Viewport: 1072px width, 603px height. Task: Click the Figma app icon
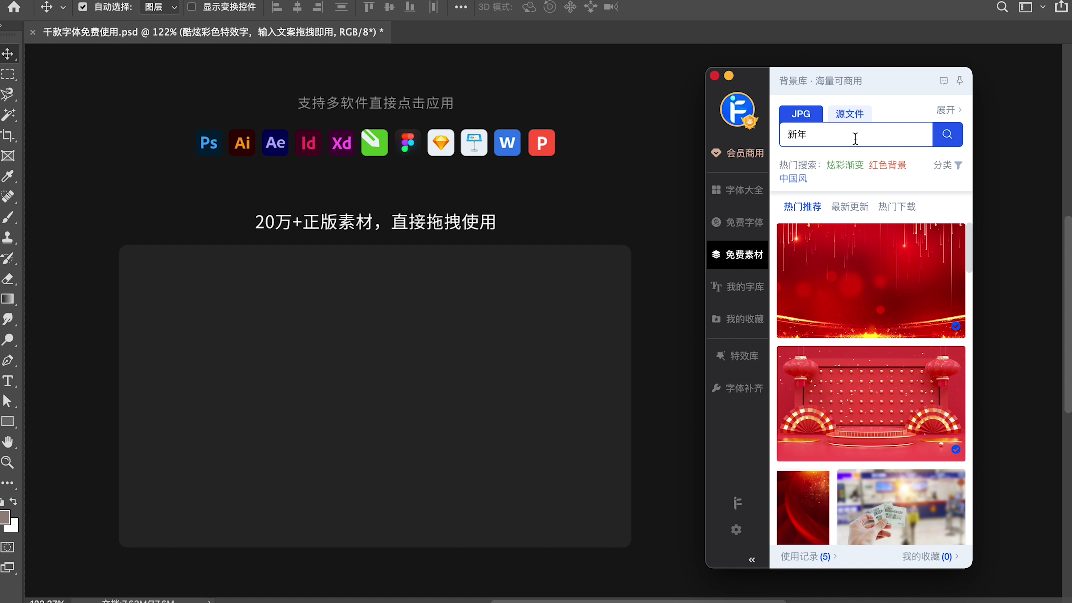pyautogui.click(x=407, y=143)
